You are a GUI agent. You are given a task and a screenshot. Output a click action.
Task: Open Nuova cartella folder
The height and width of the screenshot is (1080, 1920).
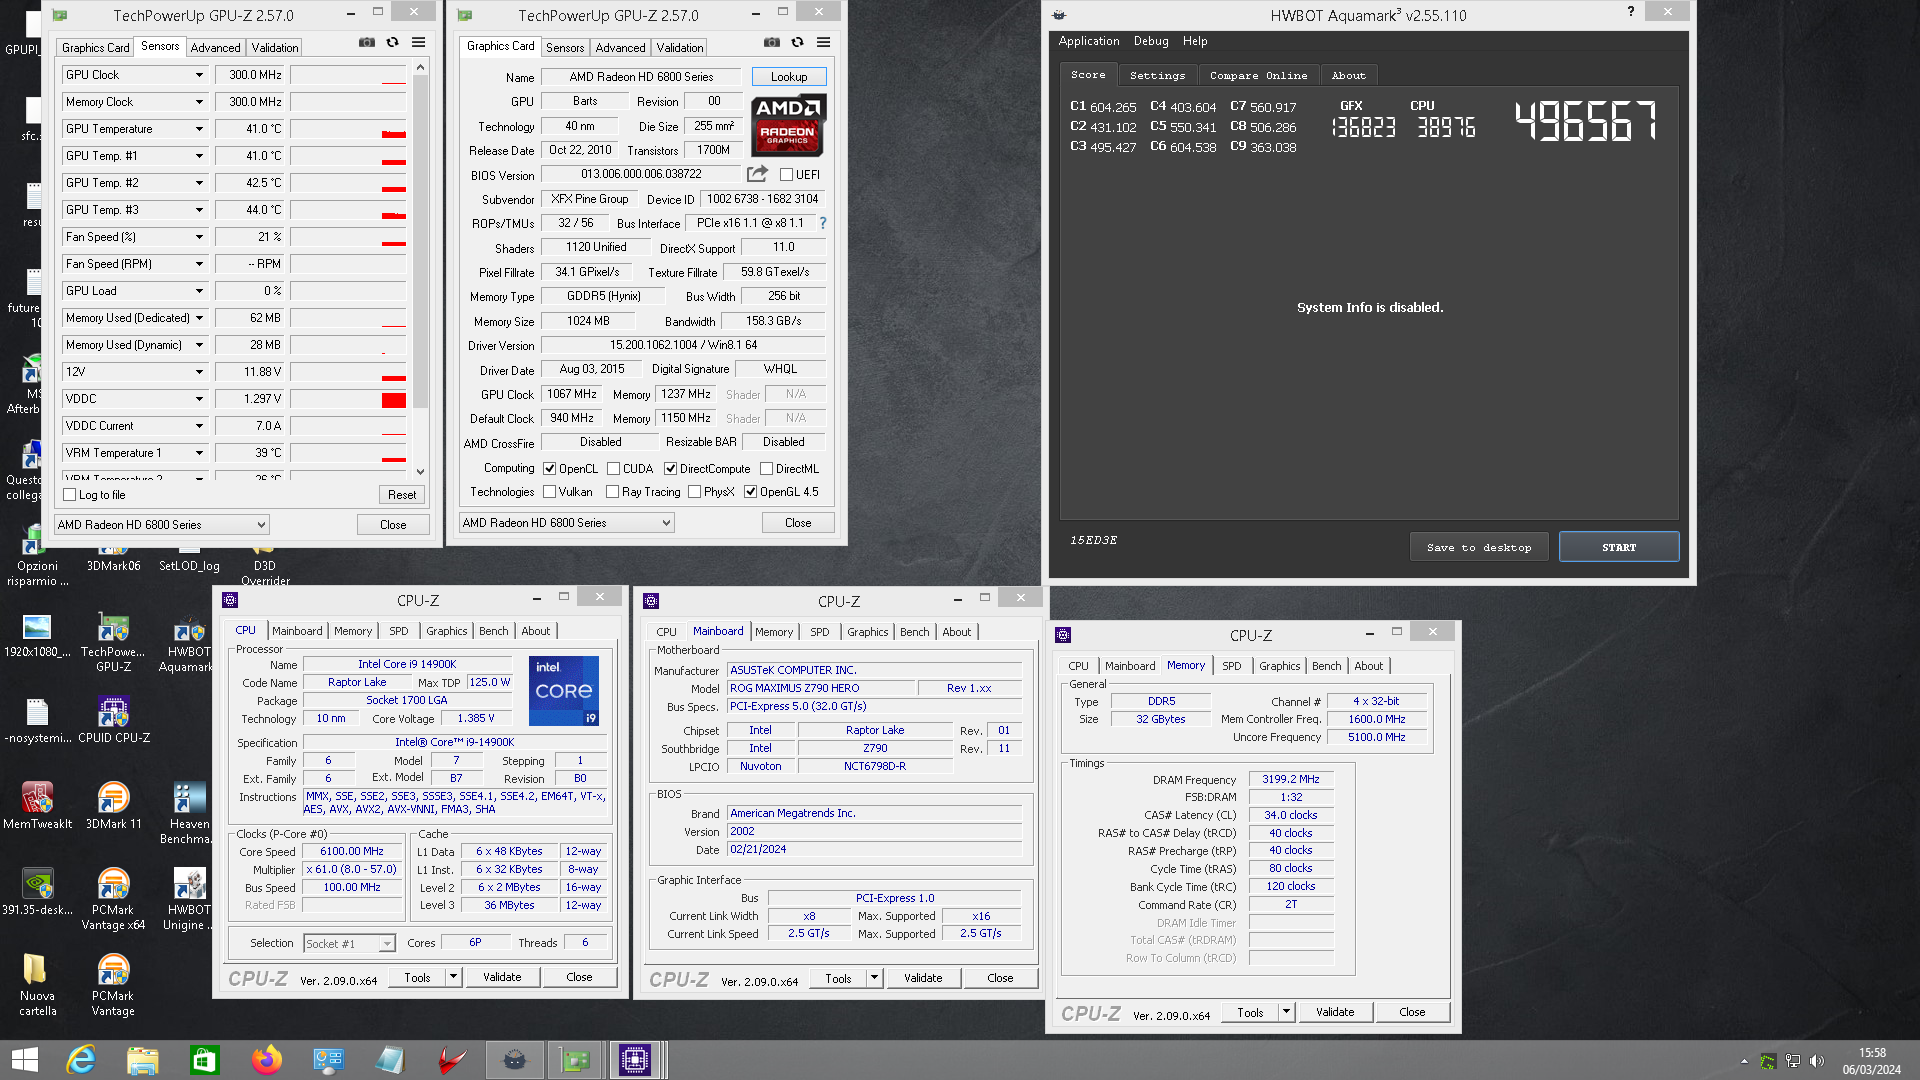point(37,985)
